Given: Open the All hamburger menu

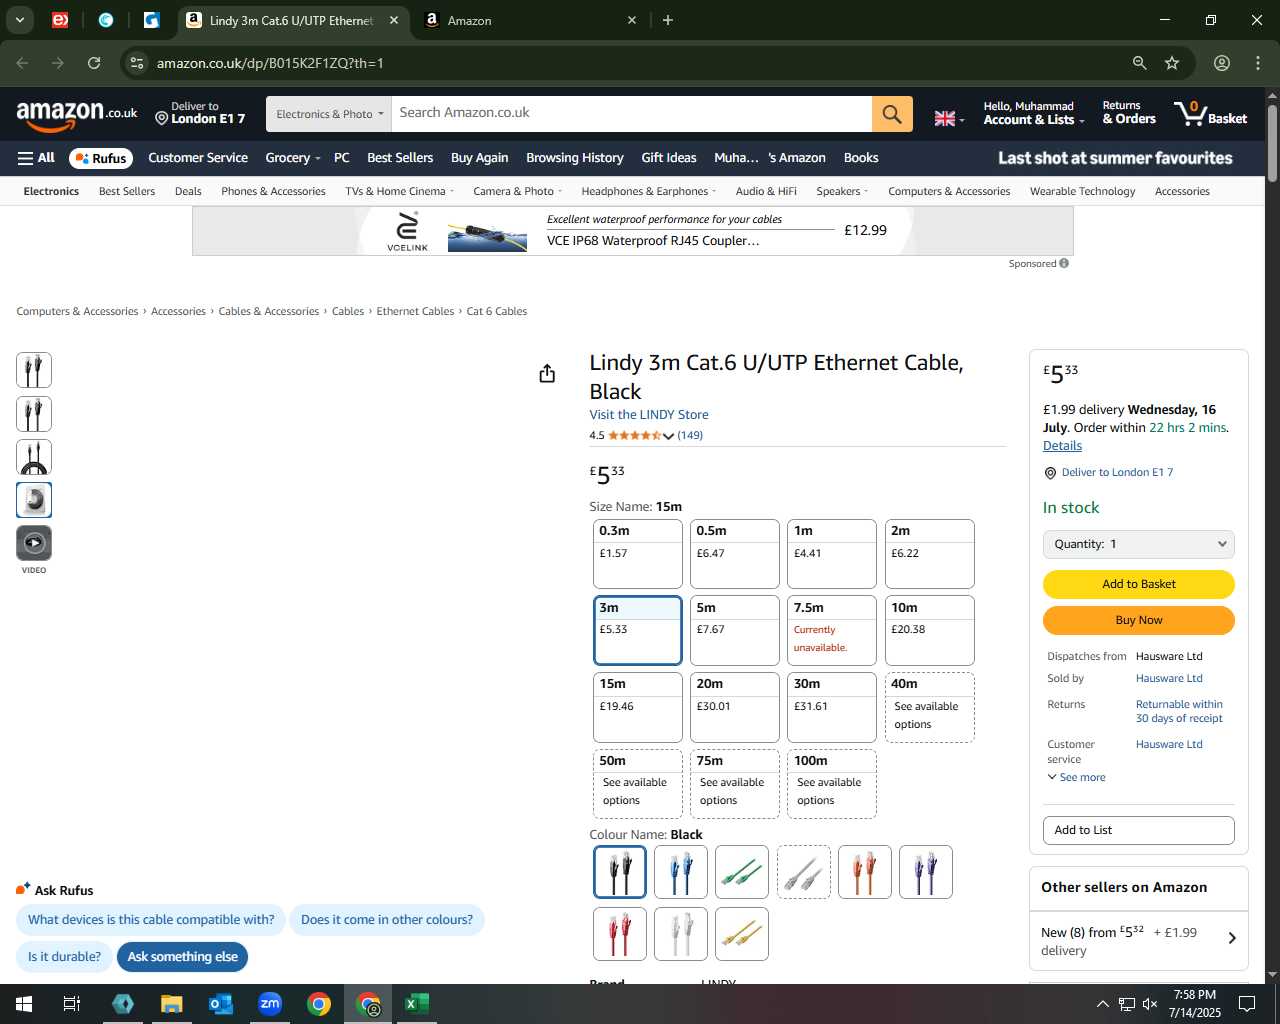Looking at the screenshot, I should (x=36, y=158).
